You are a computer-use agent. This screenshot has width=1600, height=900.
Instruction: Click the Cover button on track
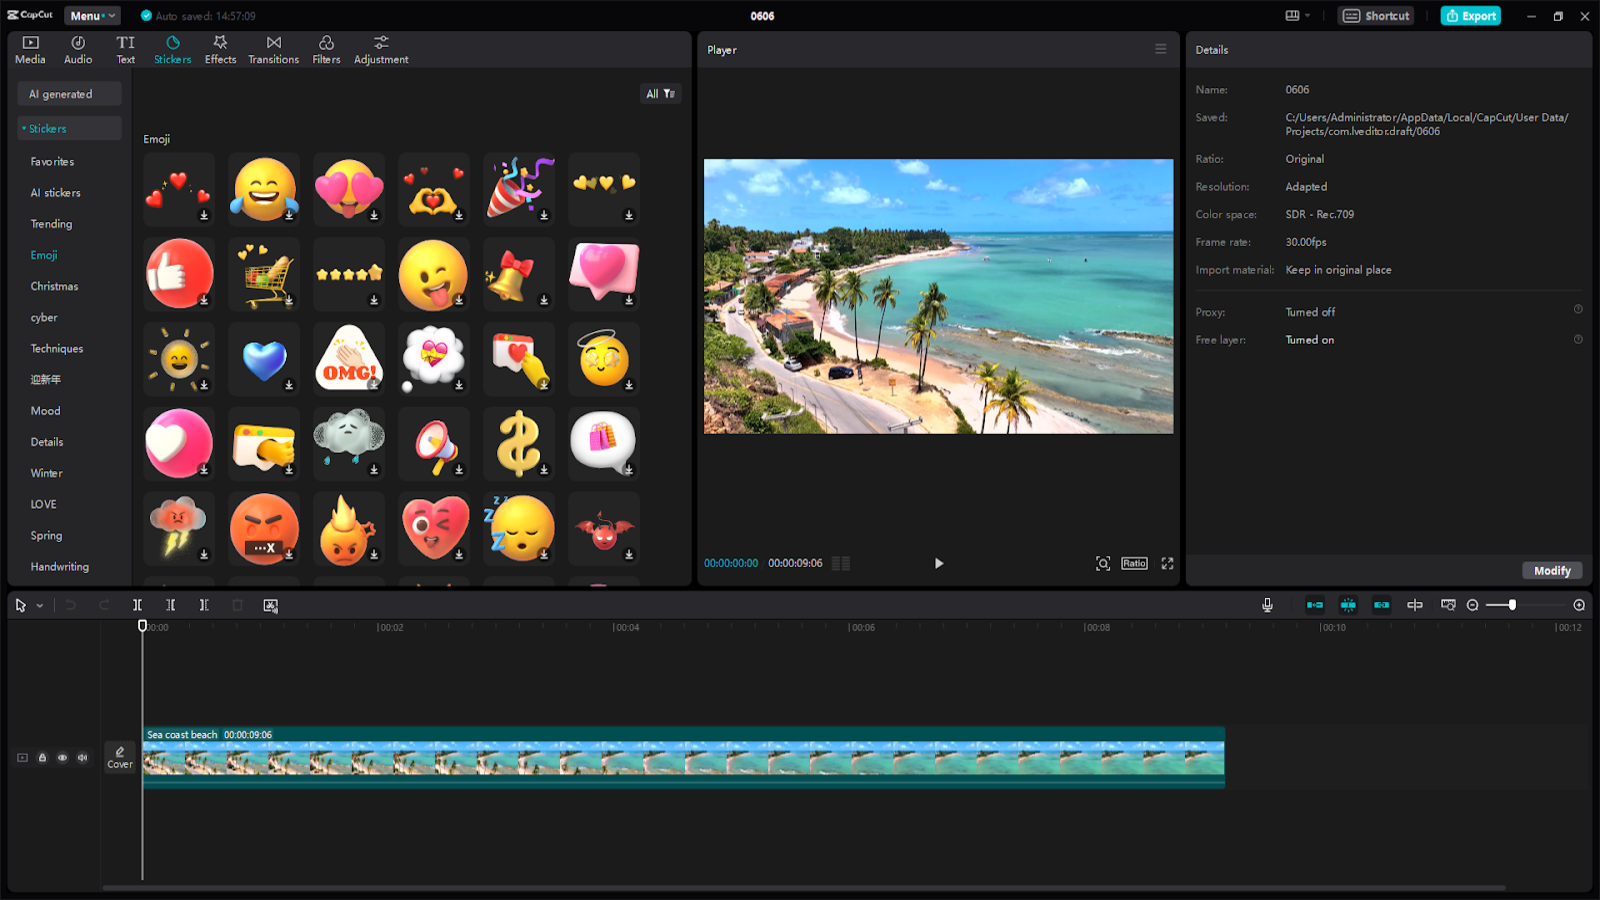(120, 757)
